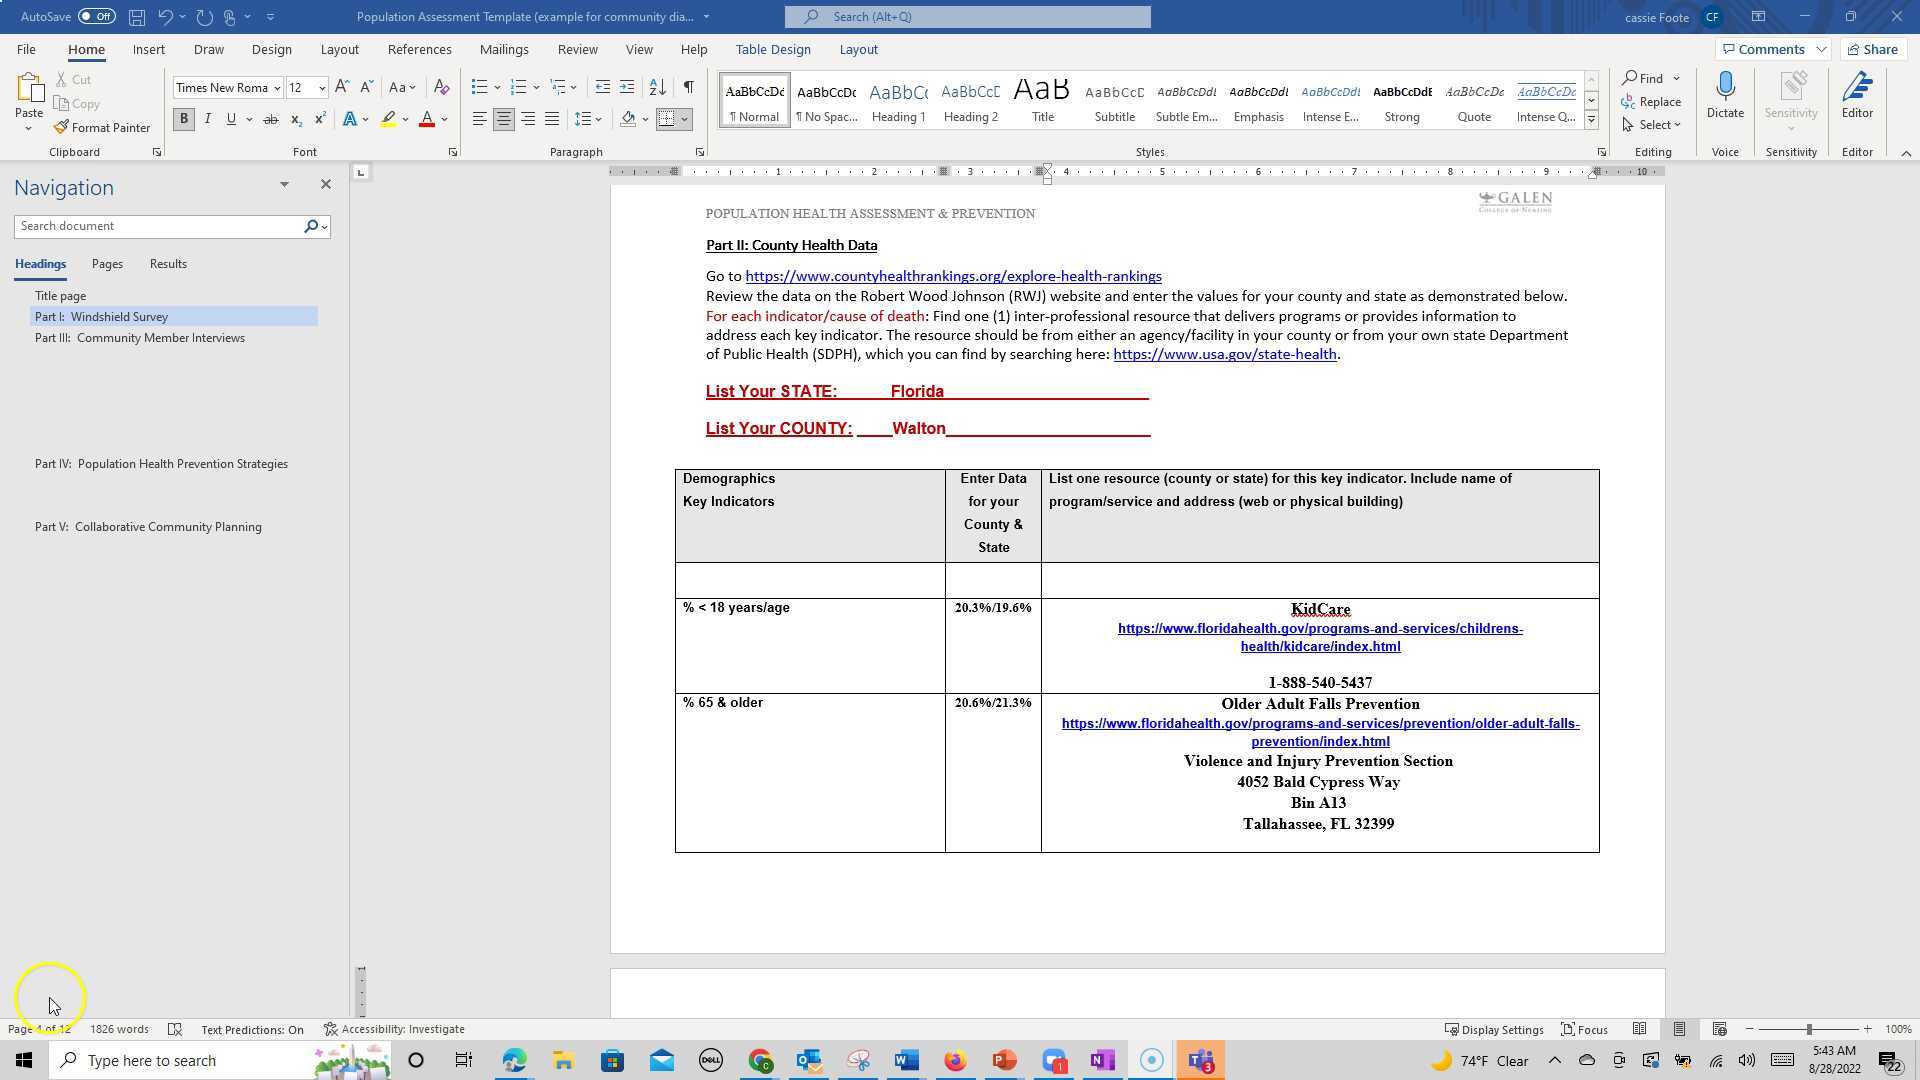
Task: Launch the Editor pane
Action: click(x=1857, y=95)
